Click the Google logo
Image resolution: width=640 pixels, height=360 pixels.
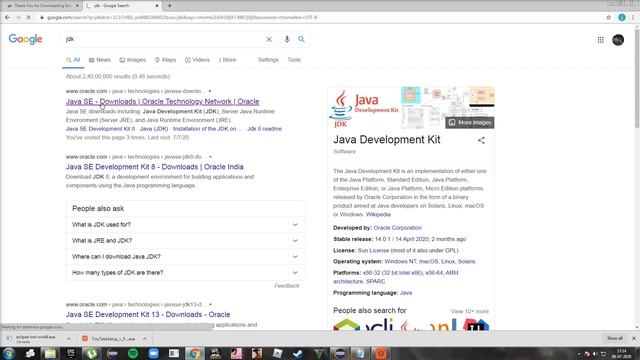pos(25,39)
